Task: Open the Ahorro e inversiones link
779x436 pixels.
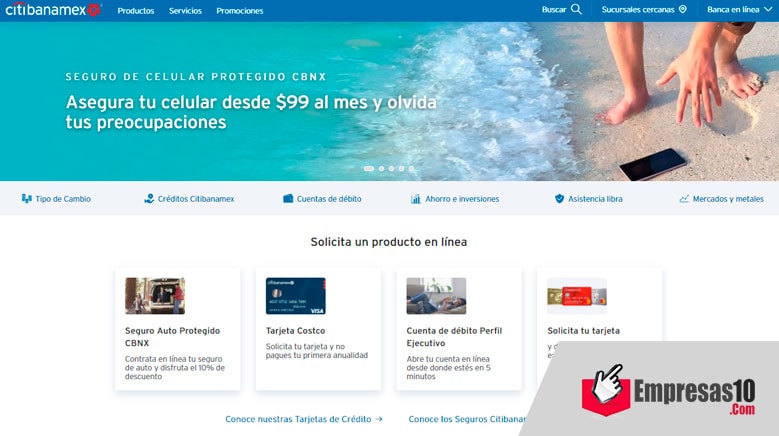Action: pyautogui.click(x=462, y=199)
